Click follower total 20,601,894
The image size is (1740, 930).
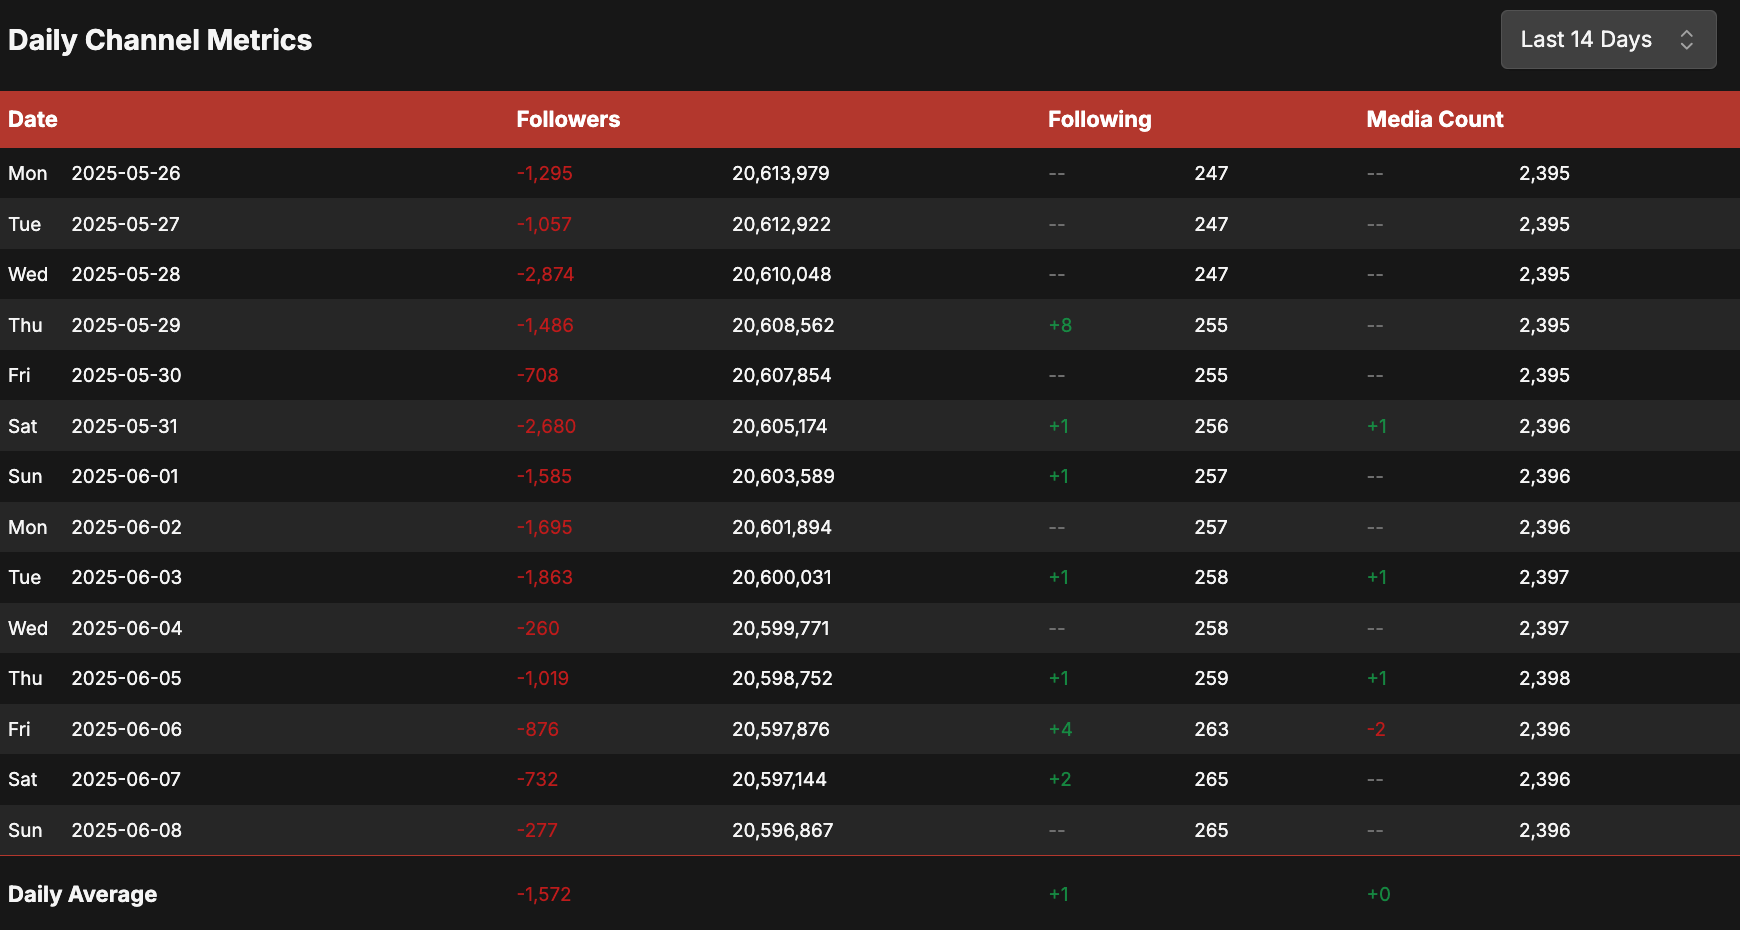click(782, 527)
